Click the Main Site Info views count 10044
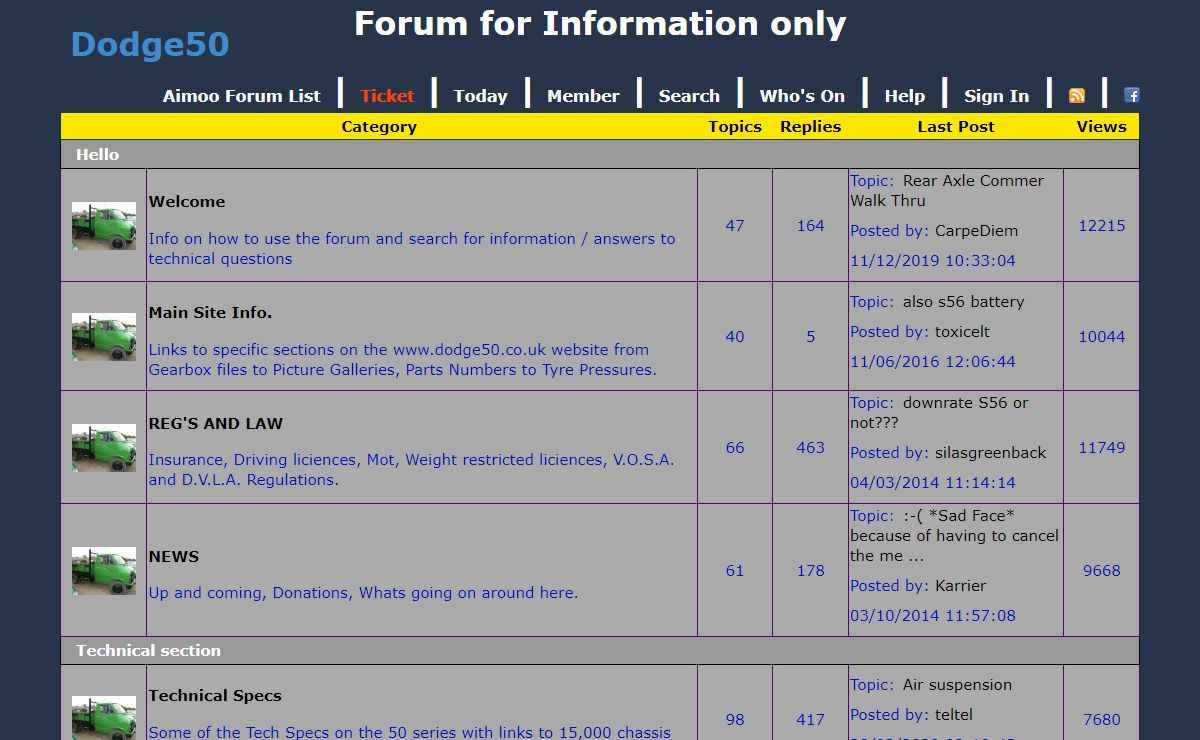The height and width of the screenshot is (740, 1200). coord(1102,336)
